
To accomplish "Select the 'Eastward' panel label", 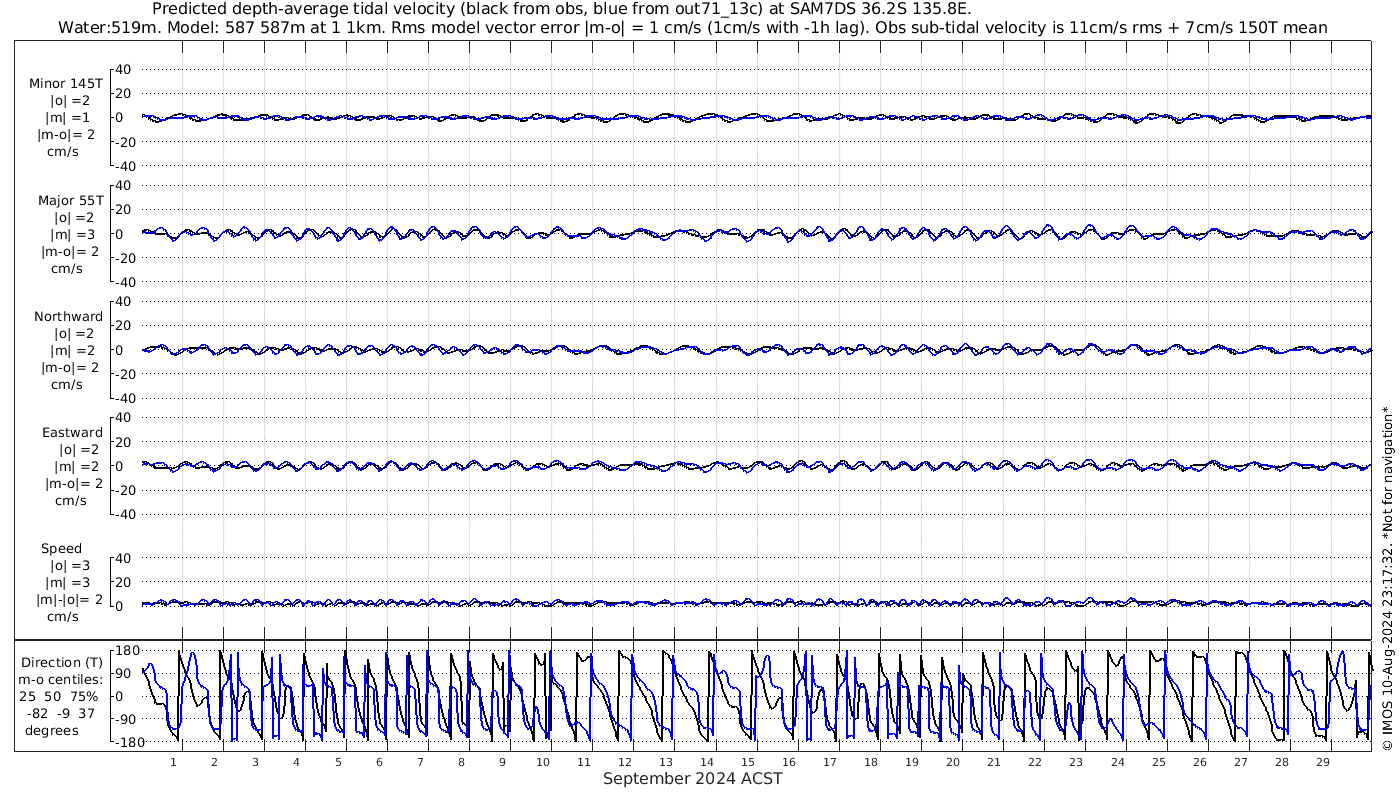I will (x=72, y=433).
